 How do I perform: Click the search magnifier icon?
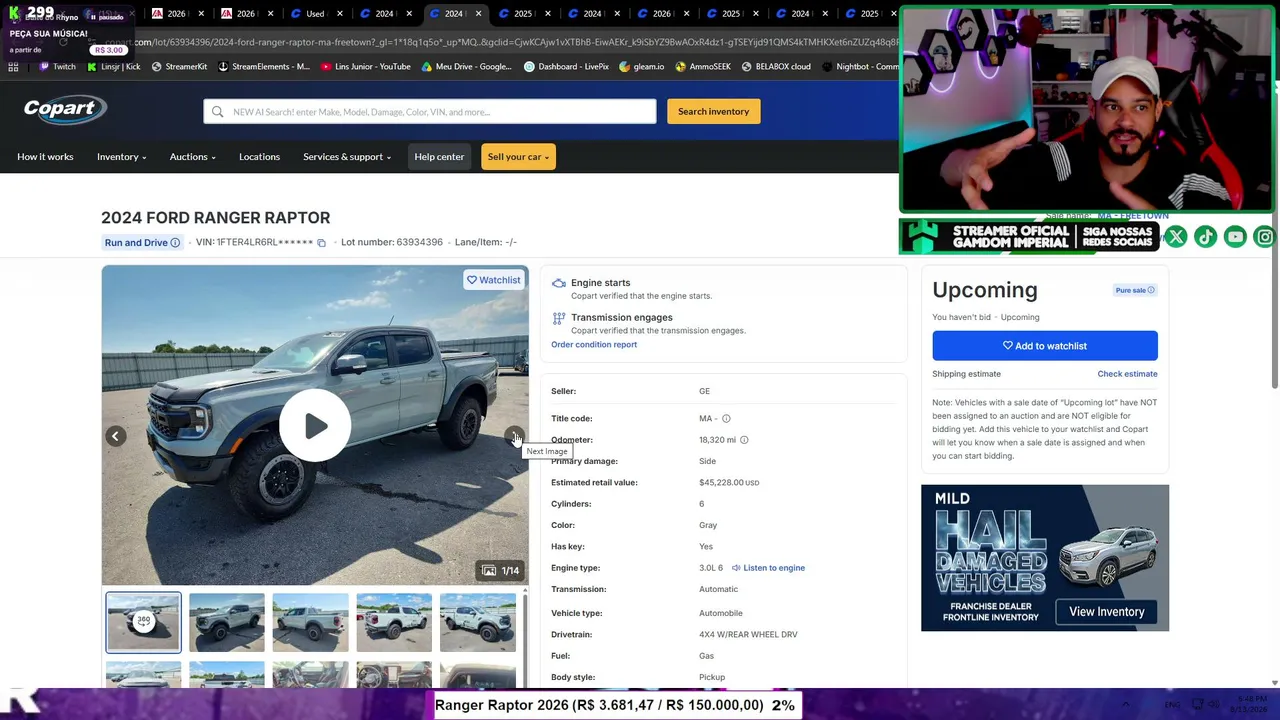217,112
